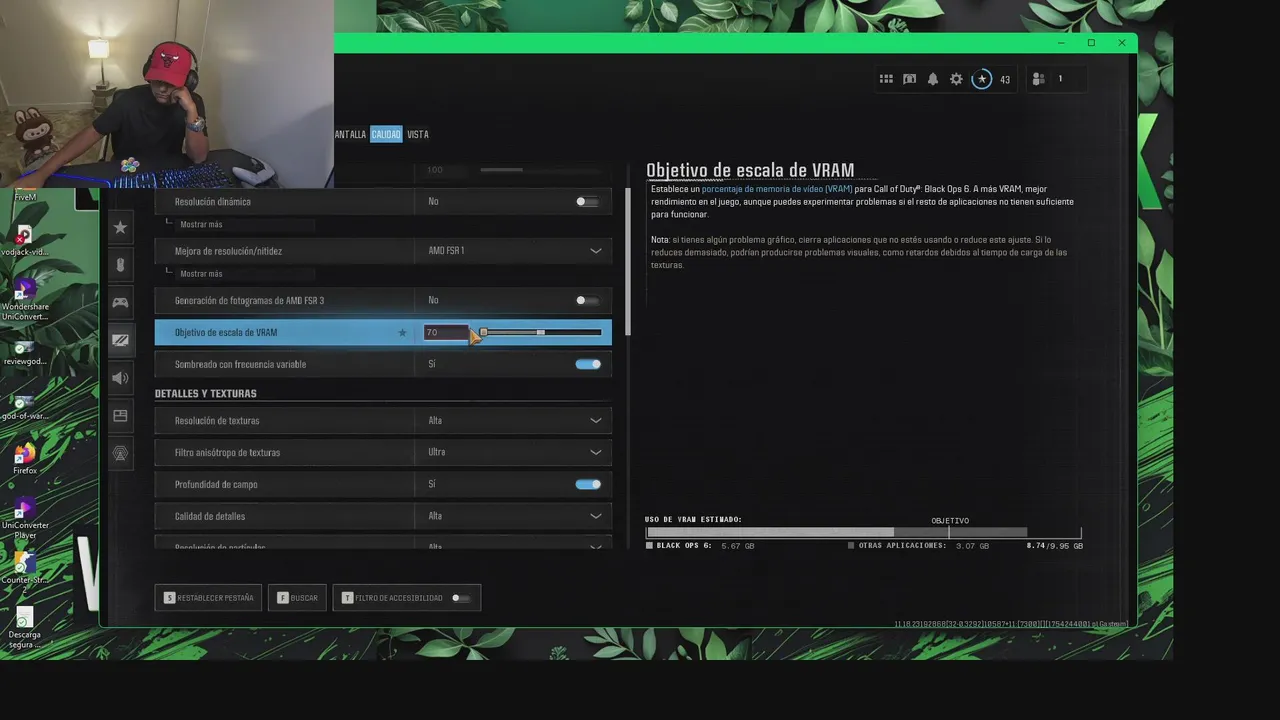This screenshot has width=1280, height=720.
Task: Click the VRAM scale target slider track
Action: pos(540,332)
